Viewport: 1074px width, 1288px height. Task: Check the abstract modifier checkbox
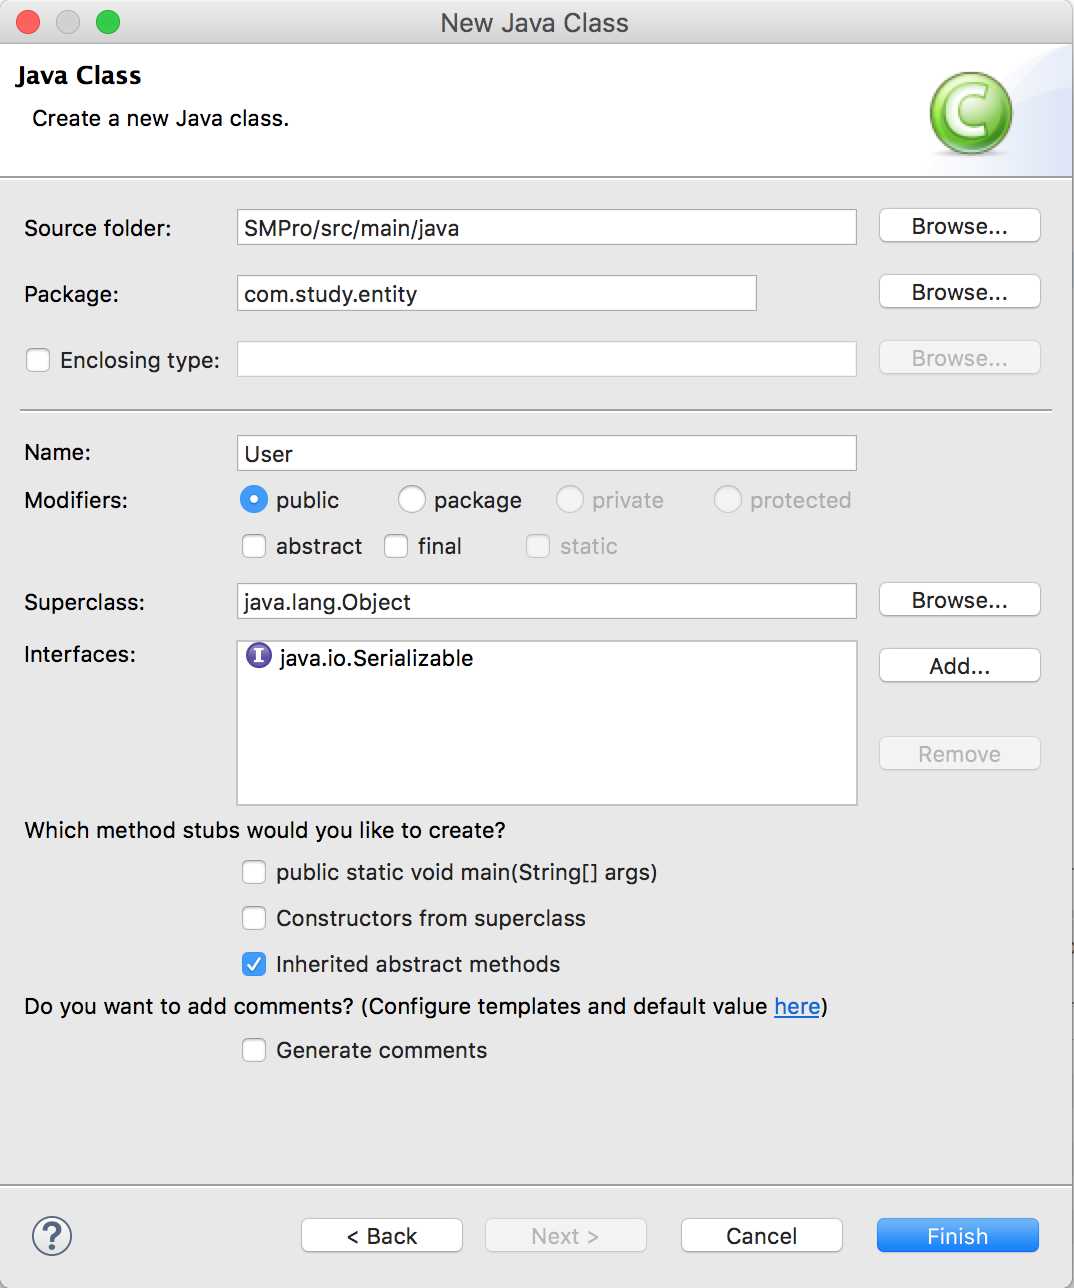pyautogui.click(x=254, y=546)
